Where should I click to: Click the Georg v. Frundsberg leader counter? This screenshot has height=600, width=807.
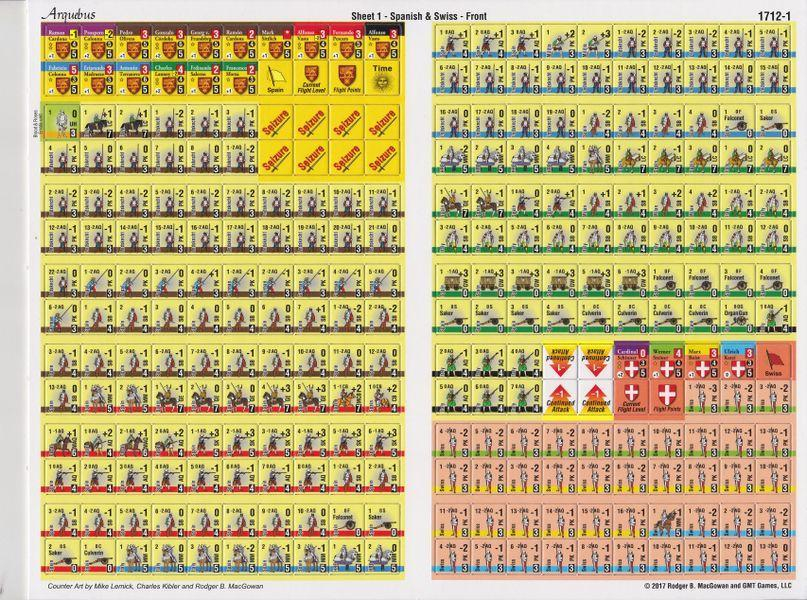pos(204,42)
